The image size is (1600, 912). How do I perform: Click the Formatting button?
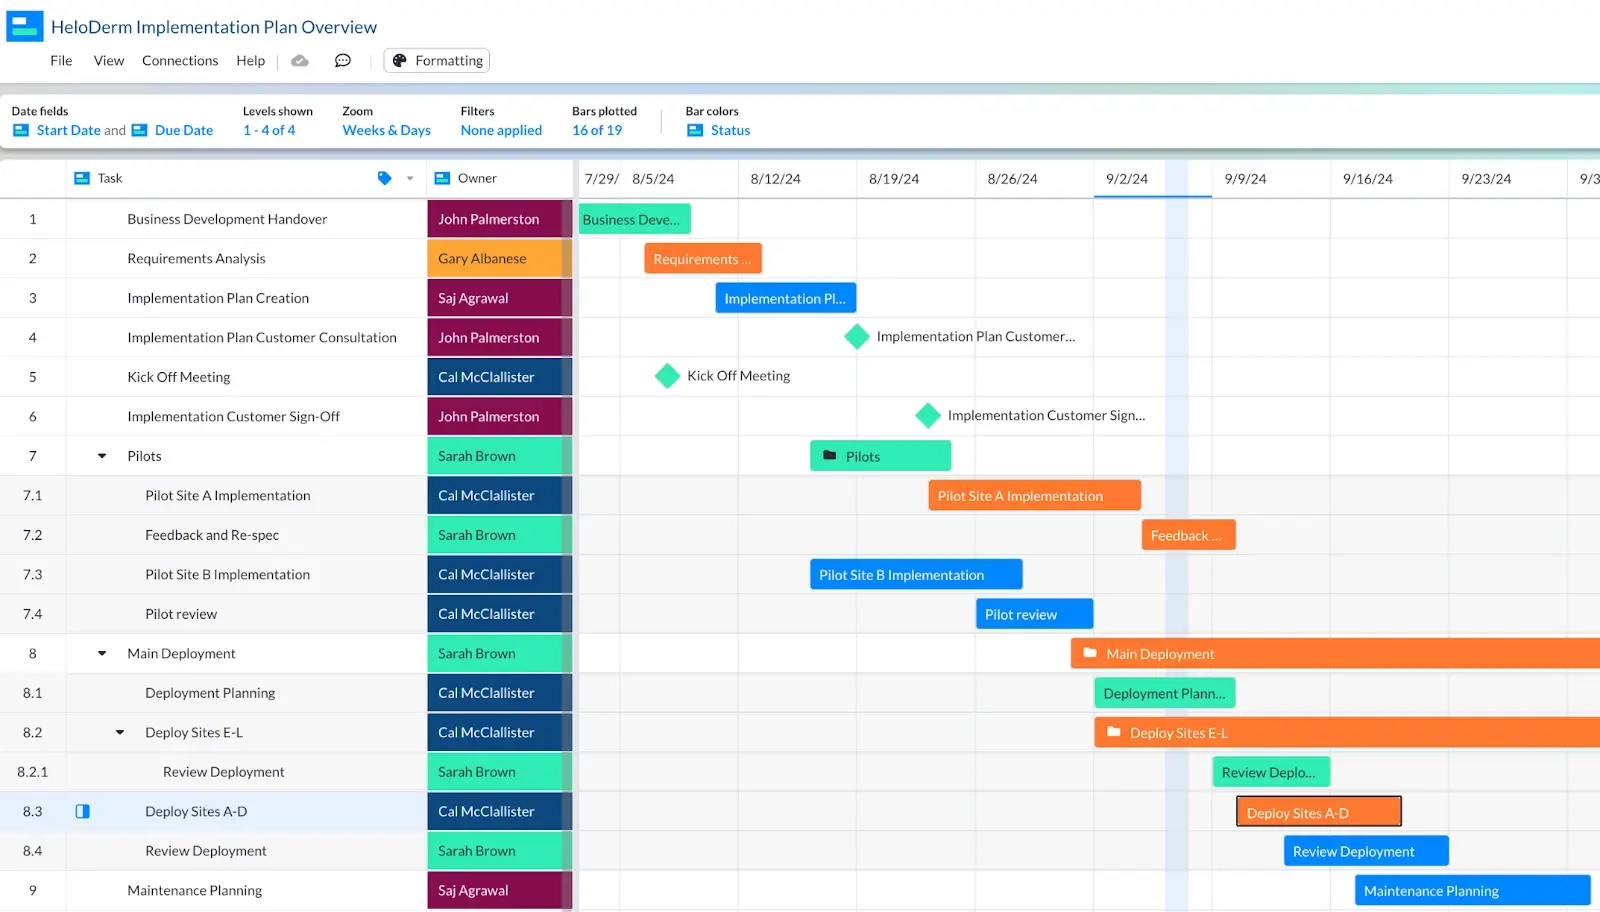(437, 61)
